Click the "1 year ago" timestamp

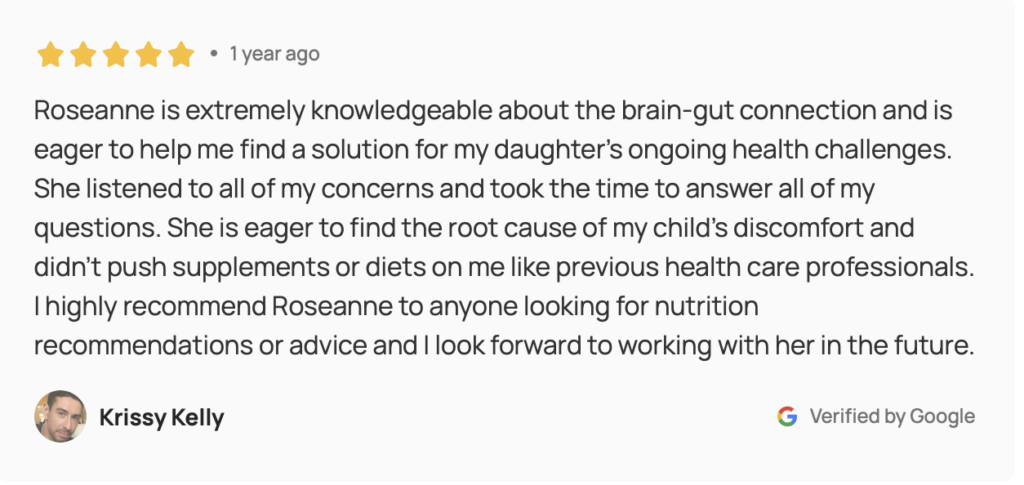point(274,54)
